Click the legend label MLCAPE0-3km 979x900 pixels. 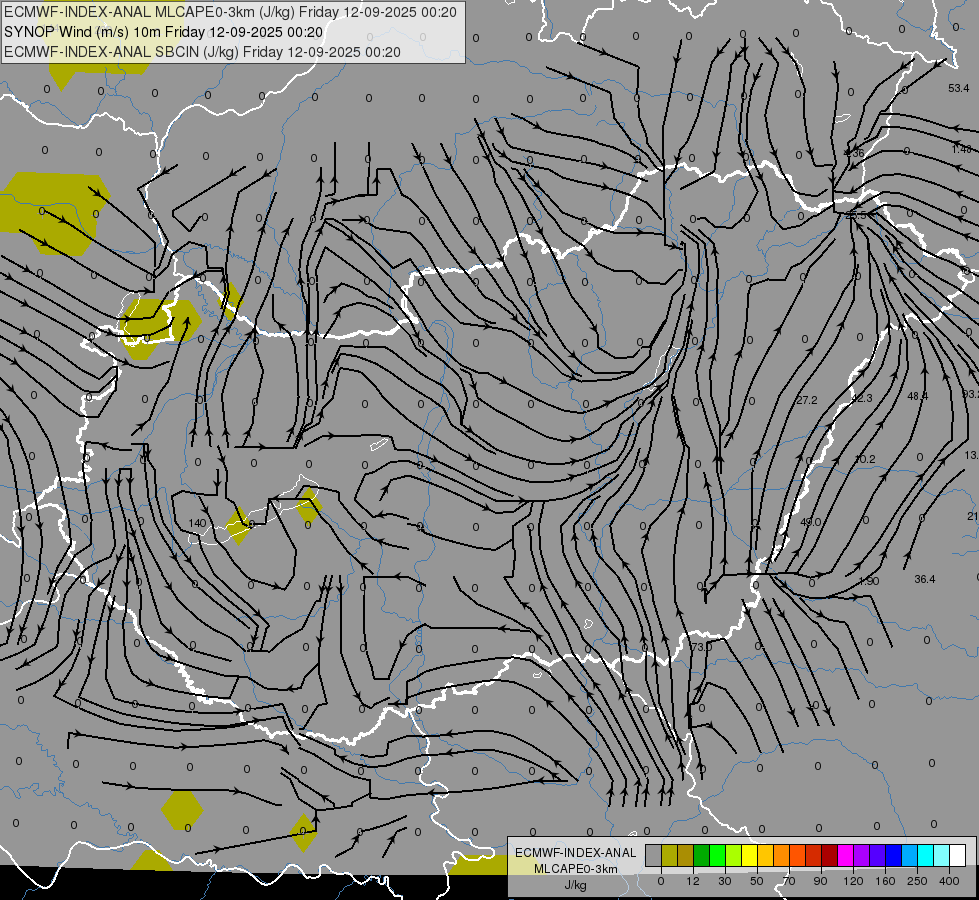tap(576, 869)
